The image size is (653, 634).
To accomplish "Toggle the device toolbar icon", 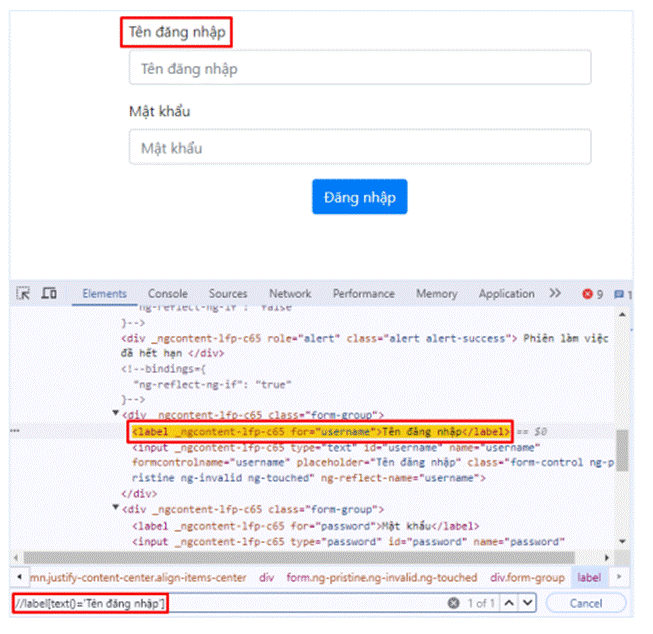I will click(x=49, y=294).
